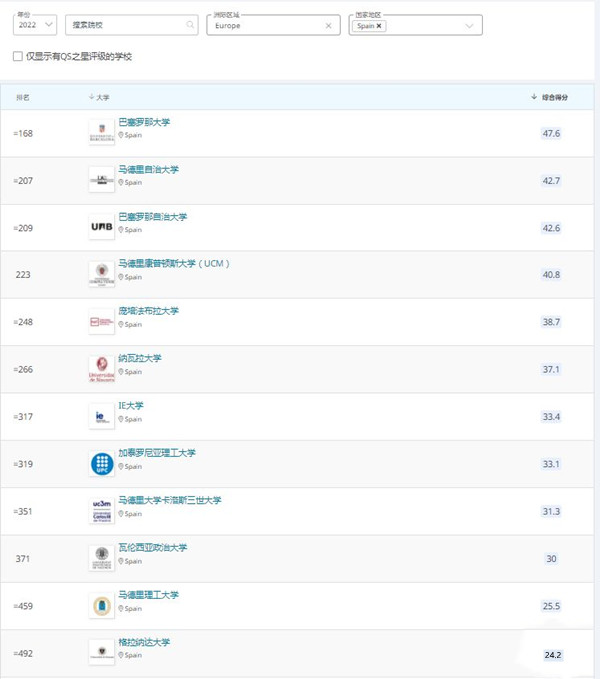The width and height of the screenshot is (600, 679).
Task: Click the UAB logo icon
Action: point(102,227)
